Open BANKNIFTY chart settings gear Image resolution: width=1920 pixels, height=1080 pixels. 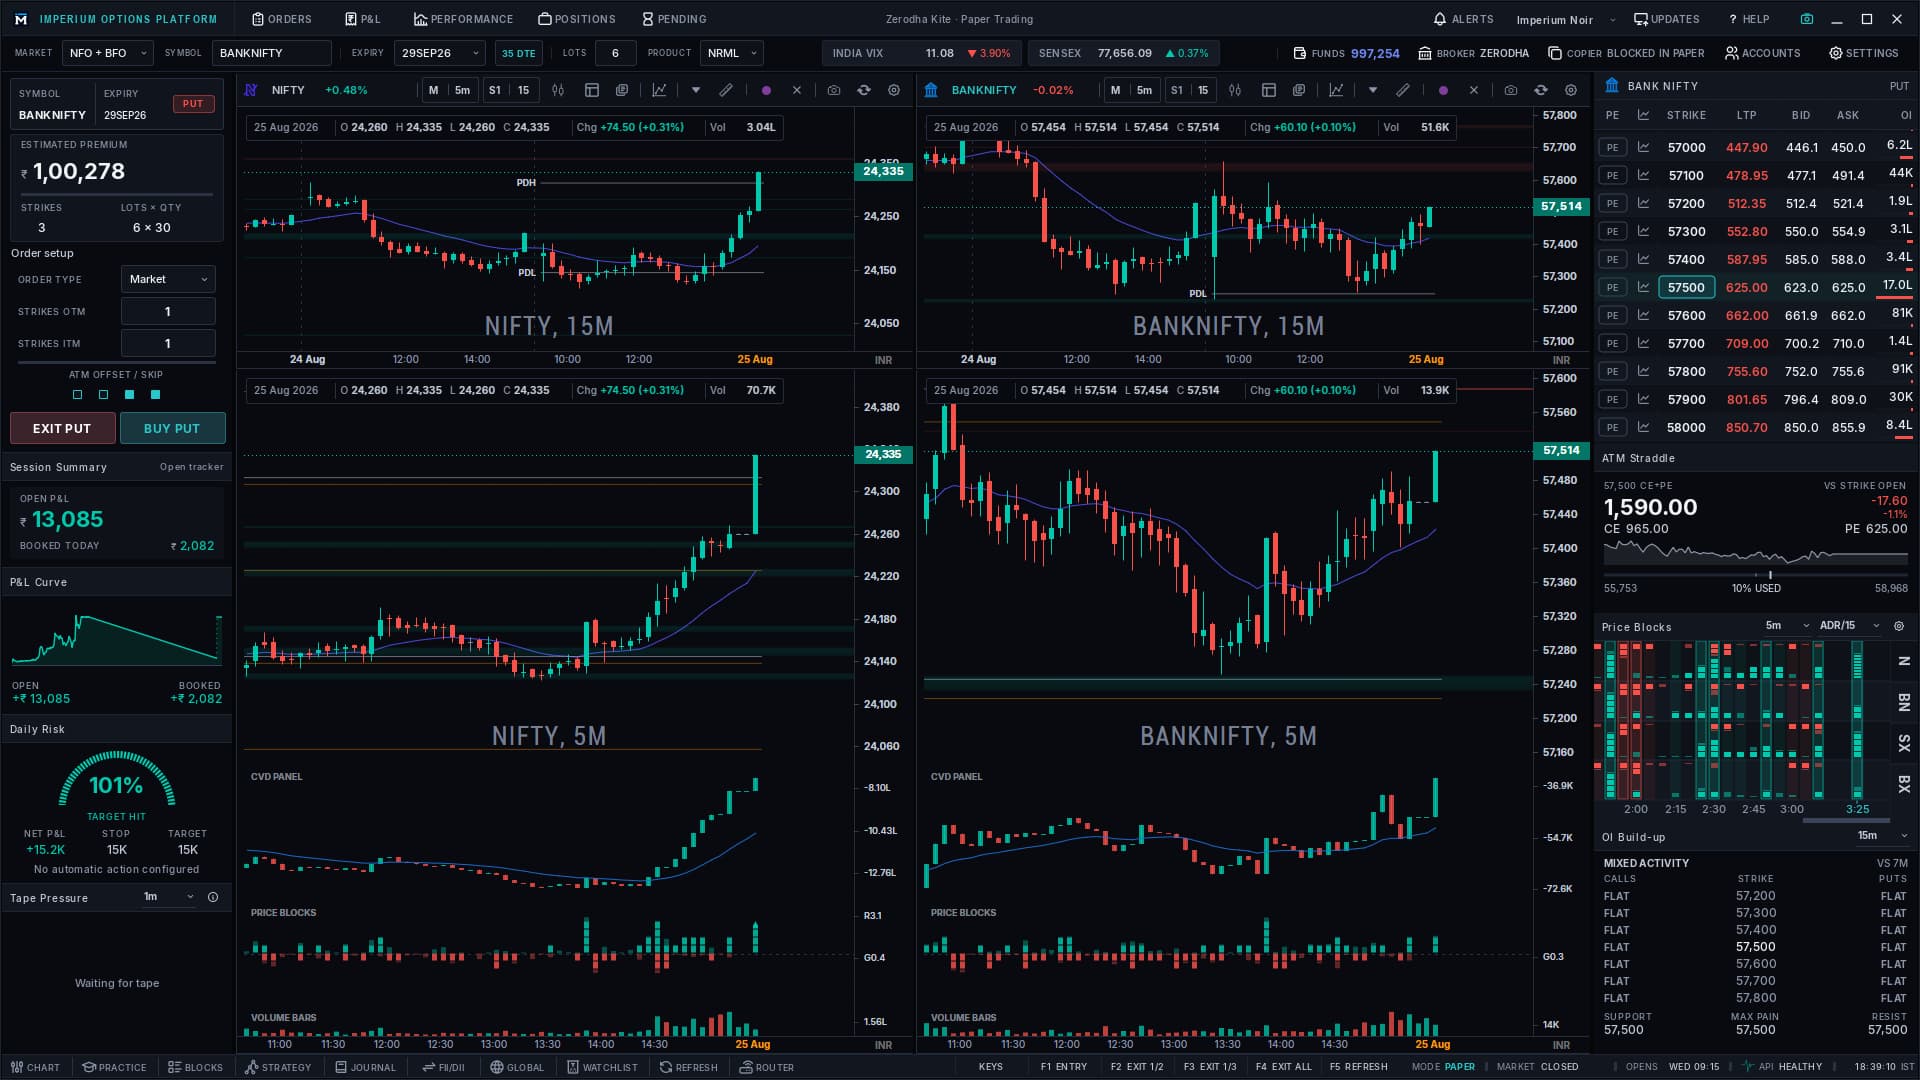pyautogui.click(x=1571, y=90)
